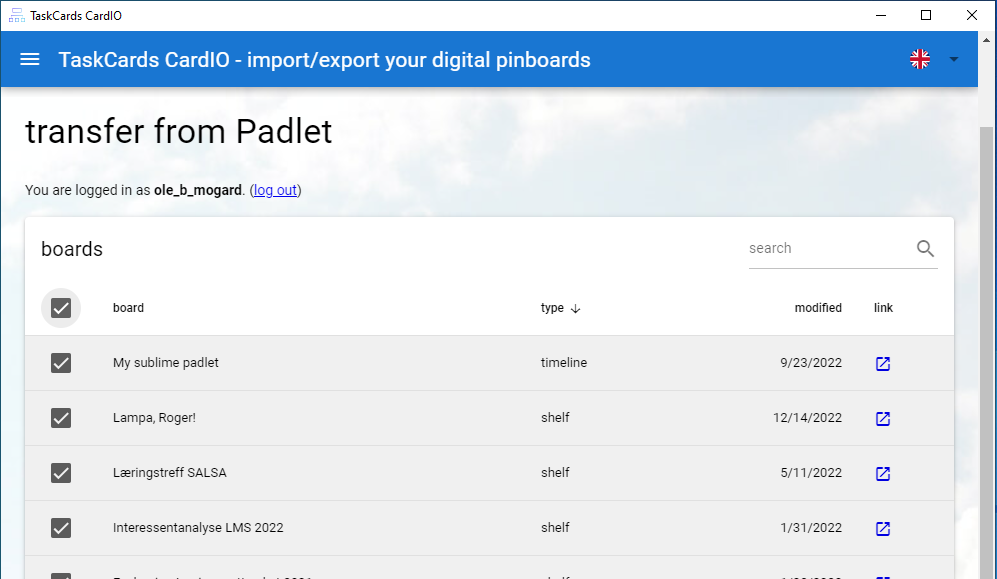Viewport: 997px width, 579px height.
Task: Open external link for Lampa, Roger!
Action: 883,418
